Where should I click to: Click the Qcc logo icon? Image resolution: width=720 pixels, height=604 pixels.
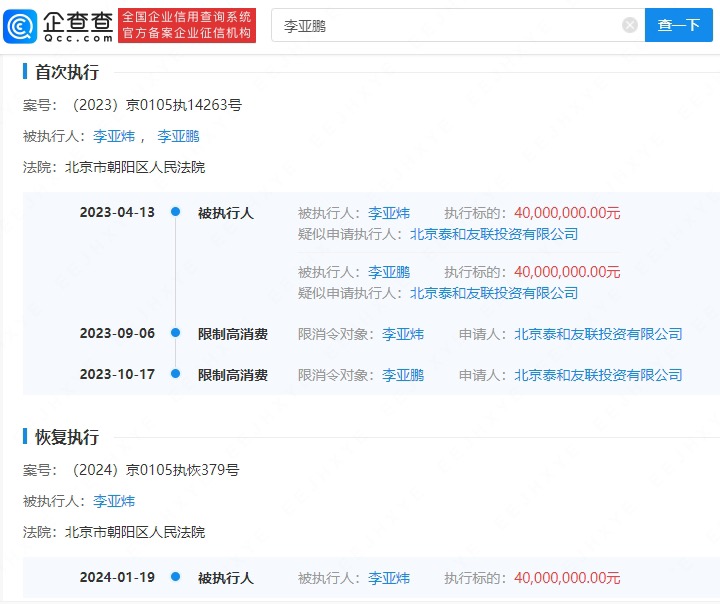click(x=20, y=26)
